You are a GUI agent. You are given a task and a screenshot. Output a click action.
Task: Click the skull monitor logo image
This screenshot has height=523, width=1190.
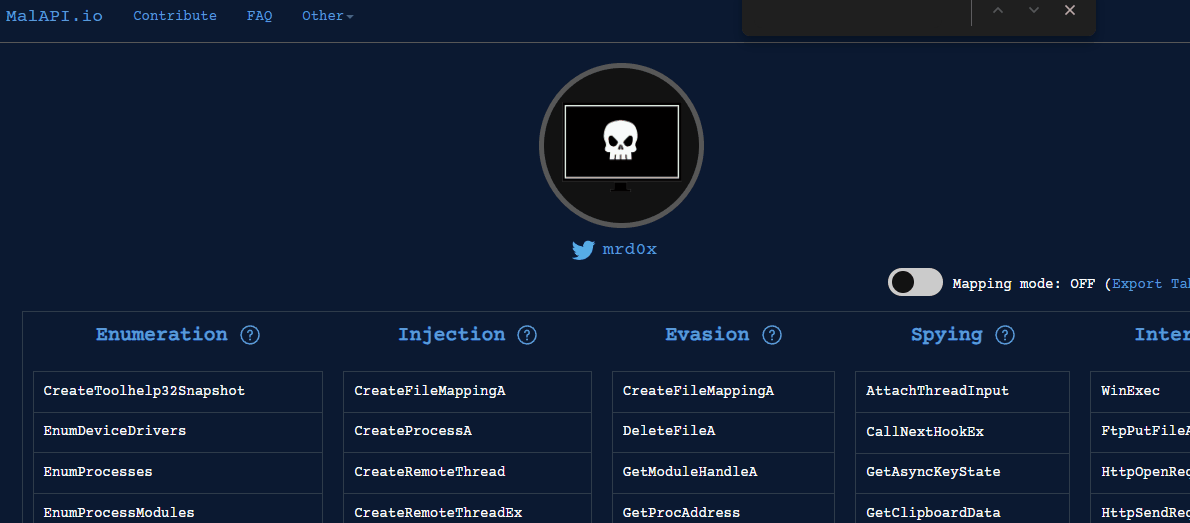pyautogui.click(x=621, y=145)
